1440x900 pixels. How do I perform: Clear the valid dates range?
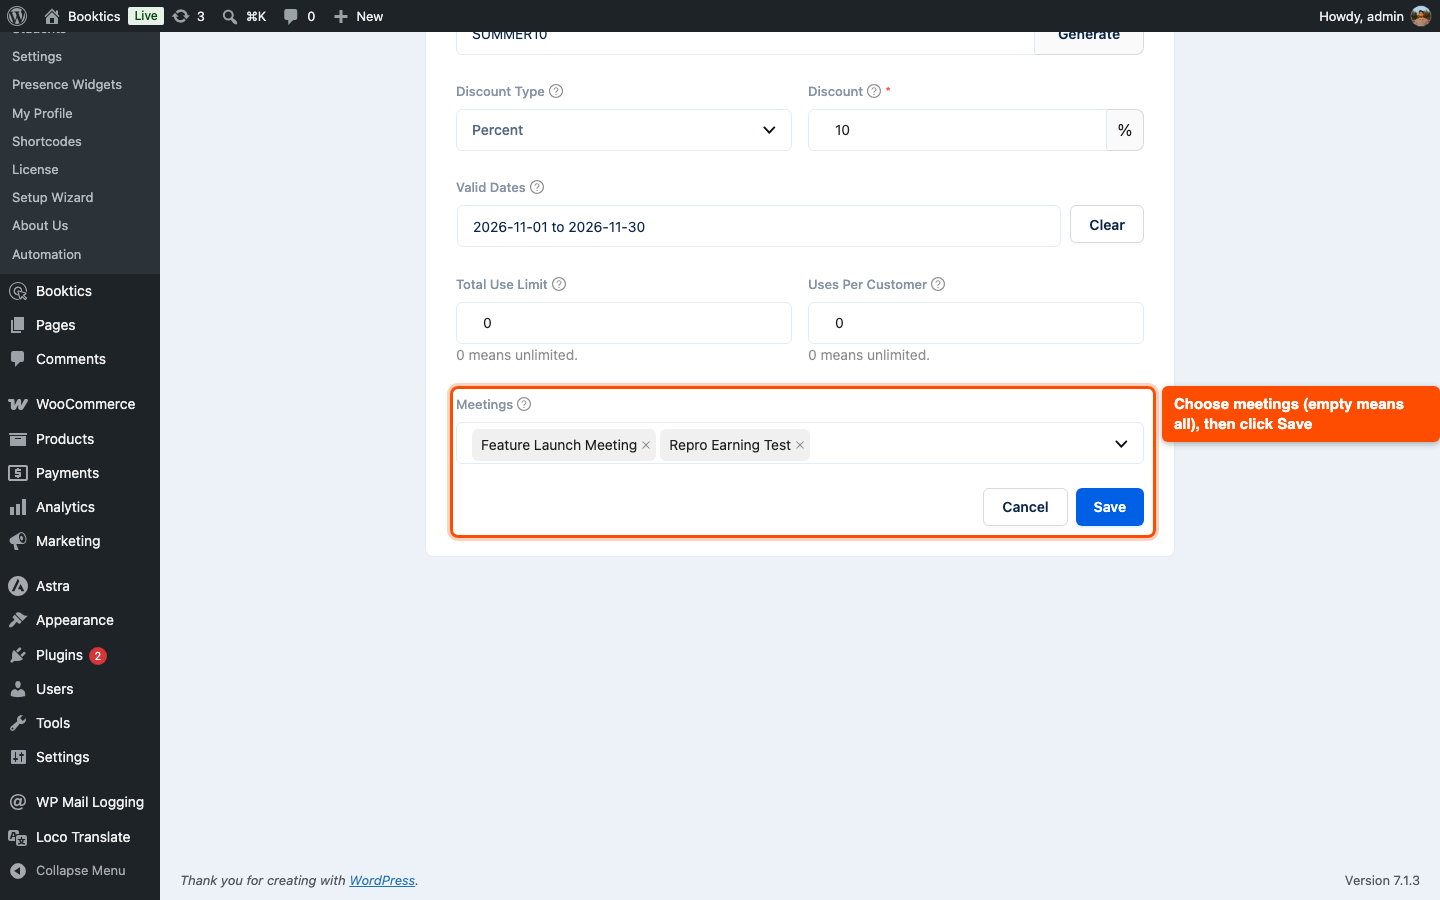1107,225
